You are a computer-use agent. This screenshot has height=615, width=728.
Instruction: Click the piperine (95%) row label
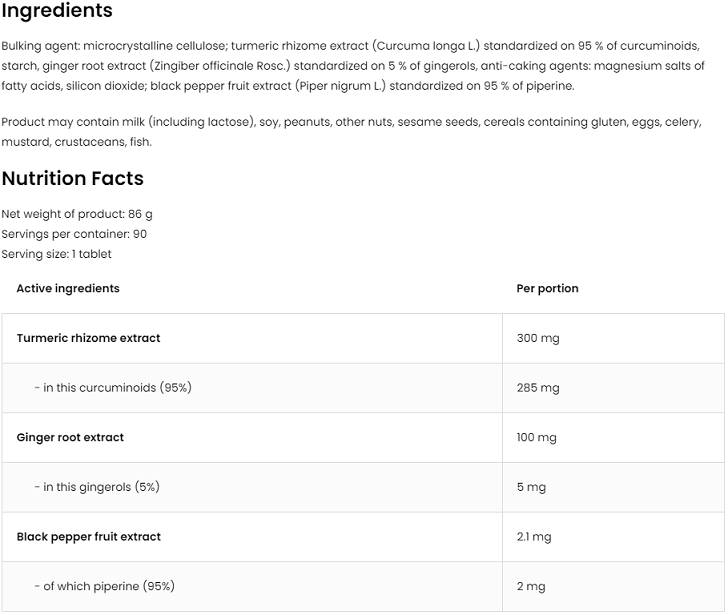pyautogui.click(x=104, y=586)
